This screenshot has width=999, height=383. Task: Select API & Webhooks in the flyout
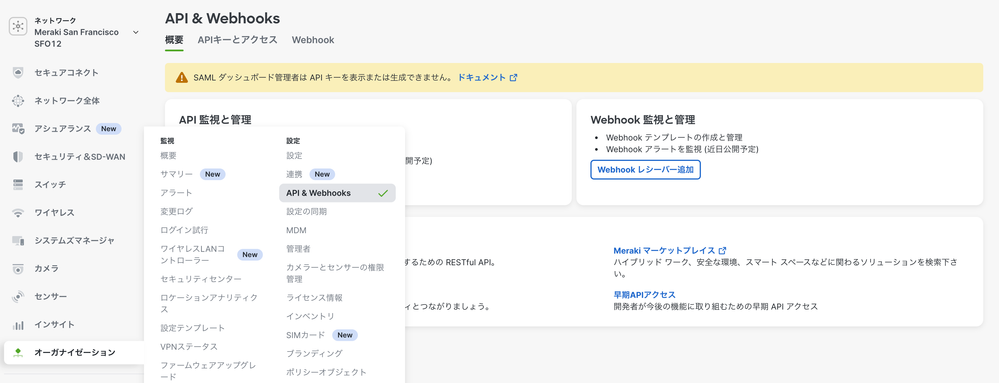pyautogui.click(x=337, y=193)
